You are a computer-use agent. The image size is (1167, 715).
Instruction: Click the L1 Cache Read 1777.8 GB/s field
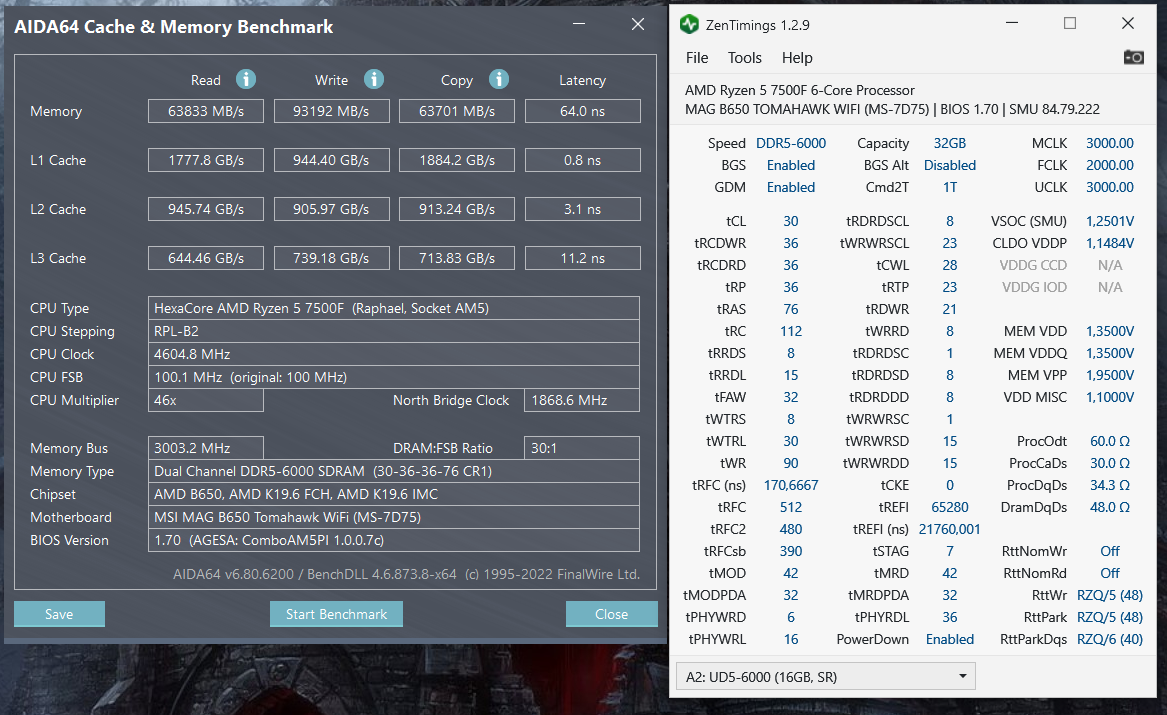(205, 160)
